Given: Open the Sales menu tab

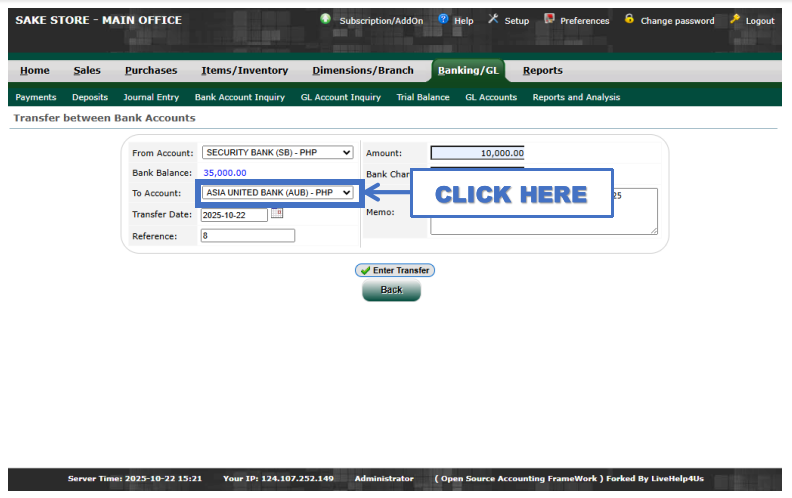Looking at the screenshot, I should [x=87, y=70].
